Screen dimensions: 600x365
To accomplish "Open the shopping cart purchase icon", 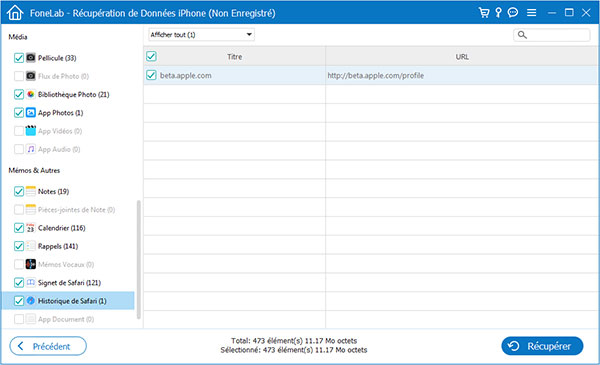I will click(484, 13).
